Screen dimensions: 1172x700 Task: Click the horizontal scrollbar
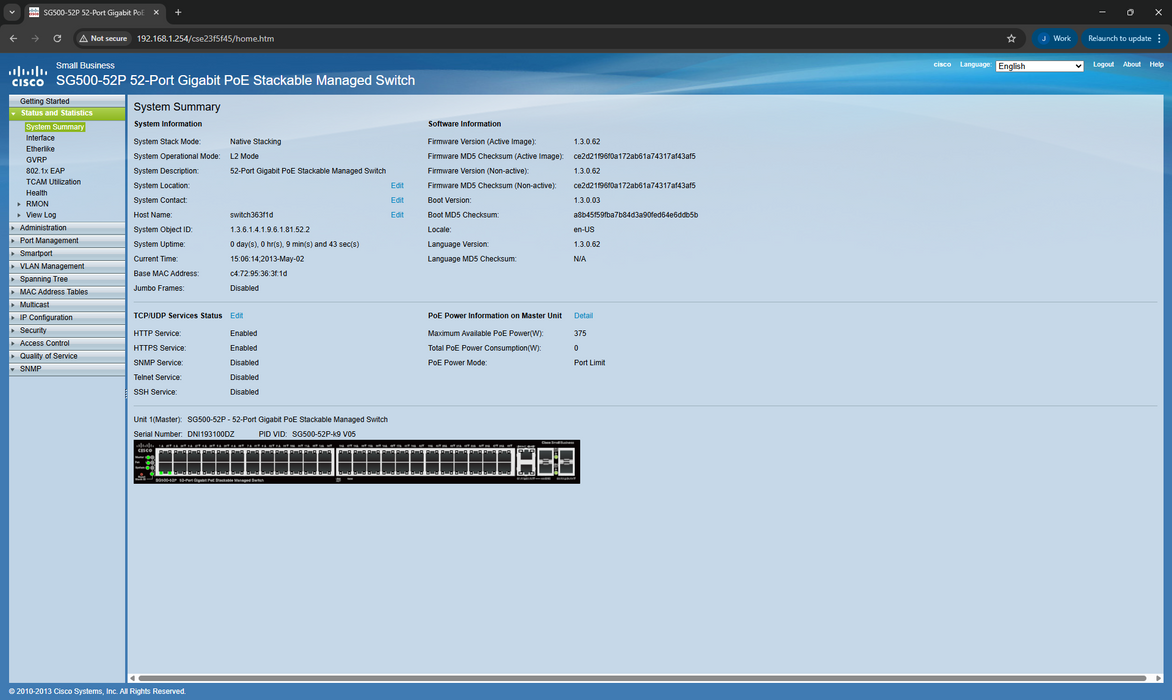(643, 678)
